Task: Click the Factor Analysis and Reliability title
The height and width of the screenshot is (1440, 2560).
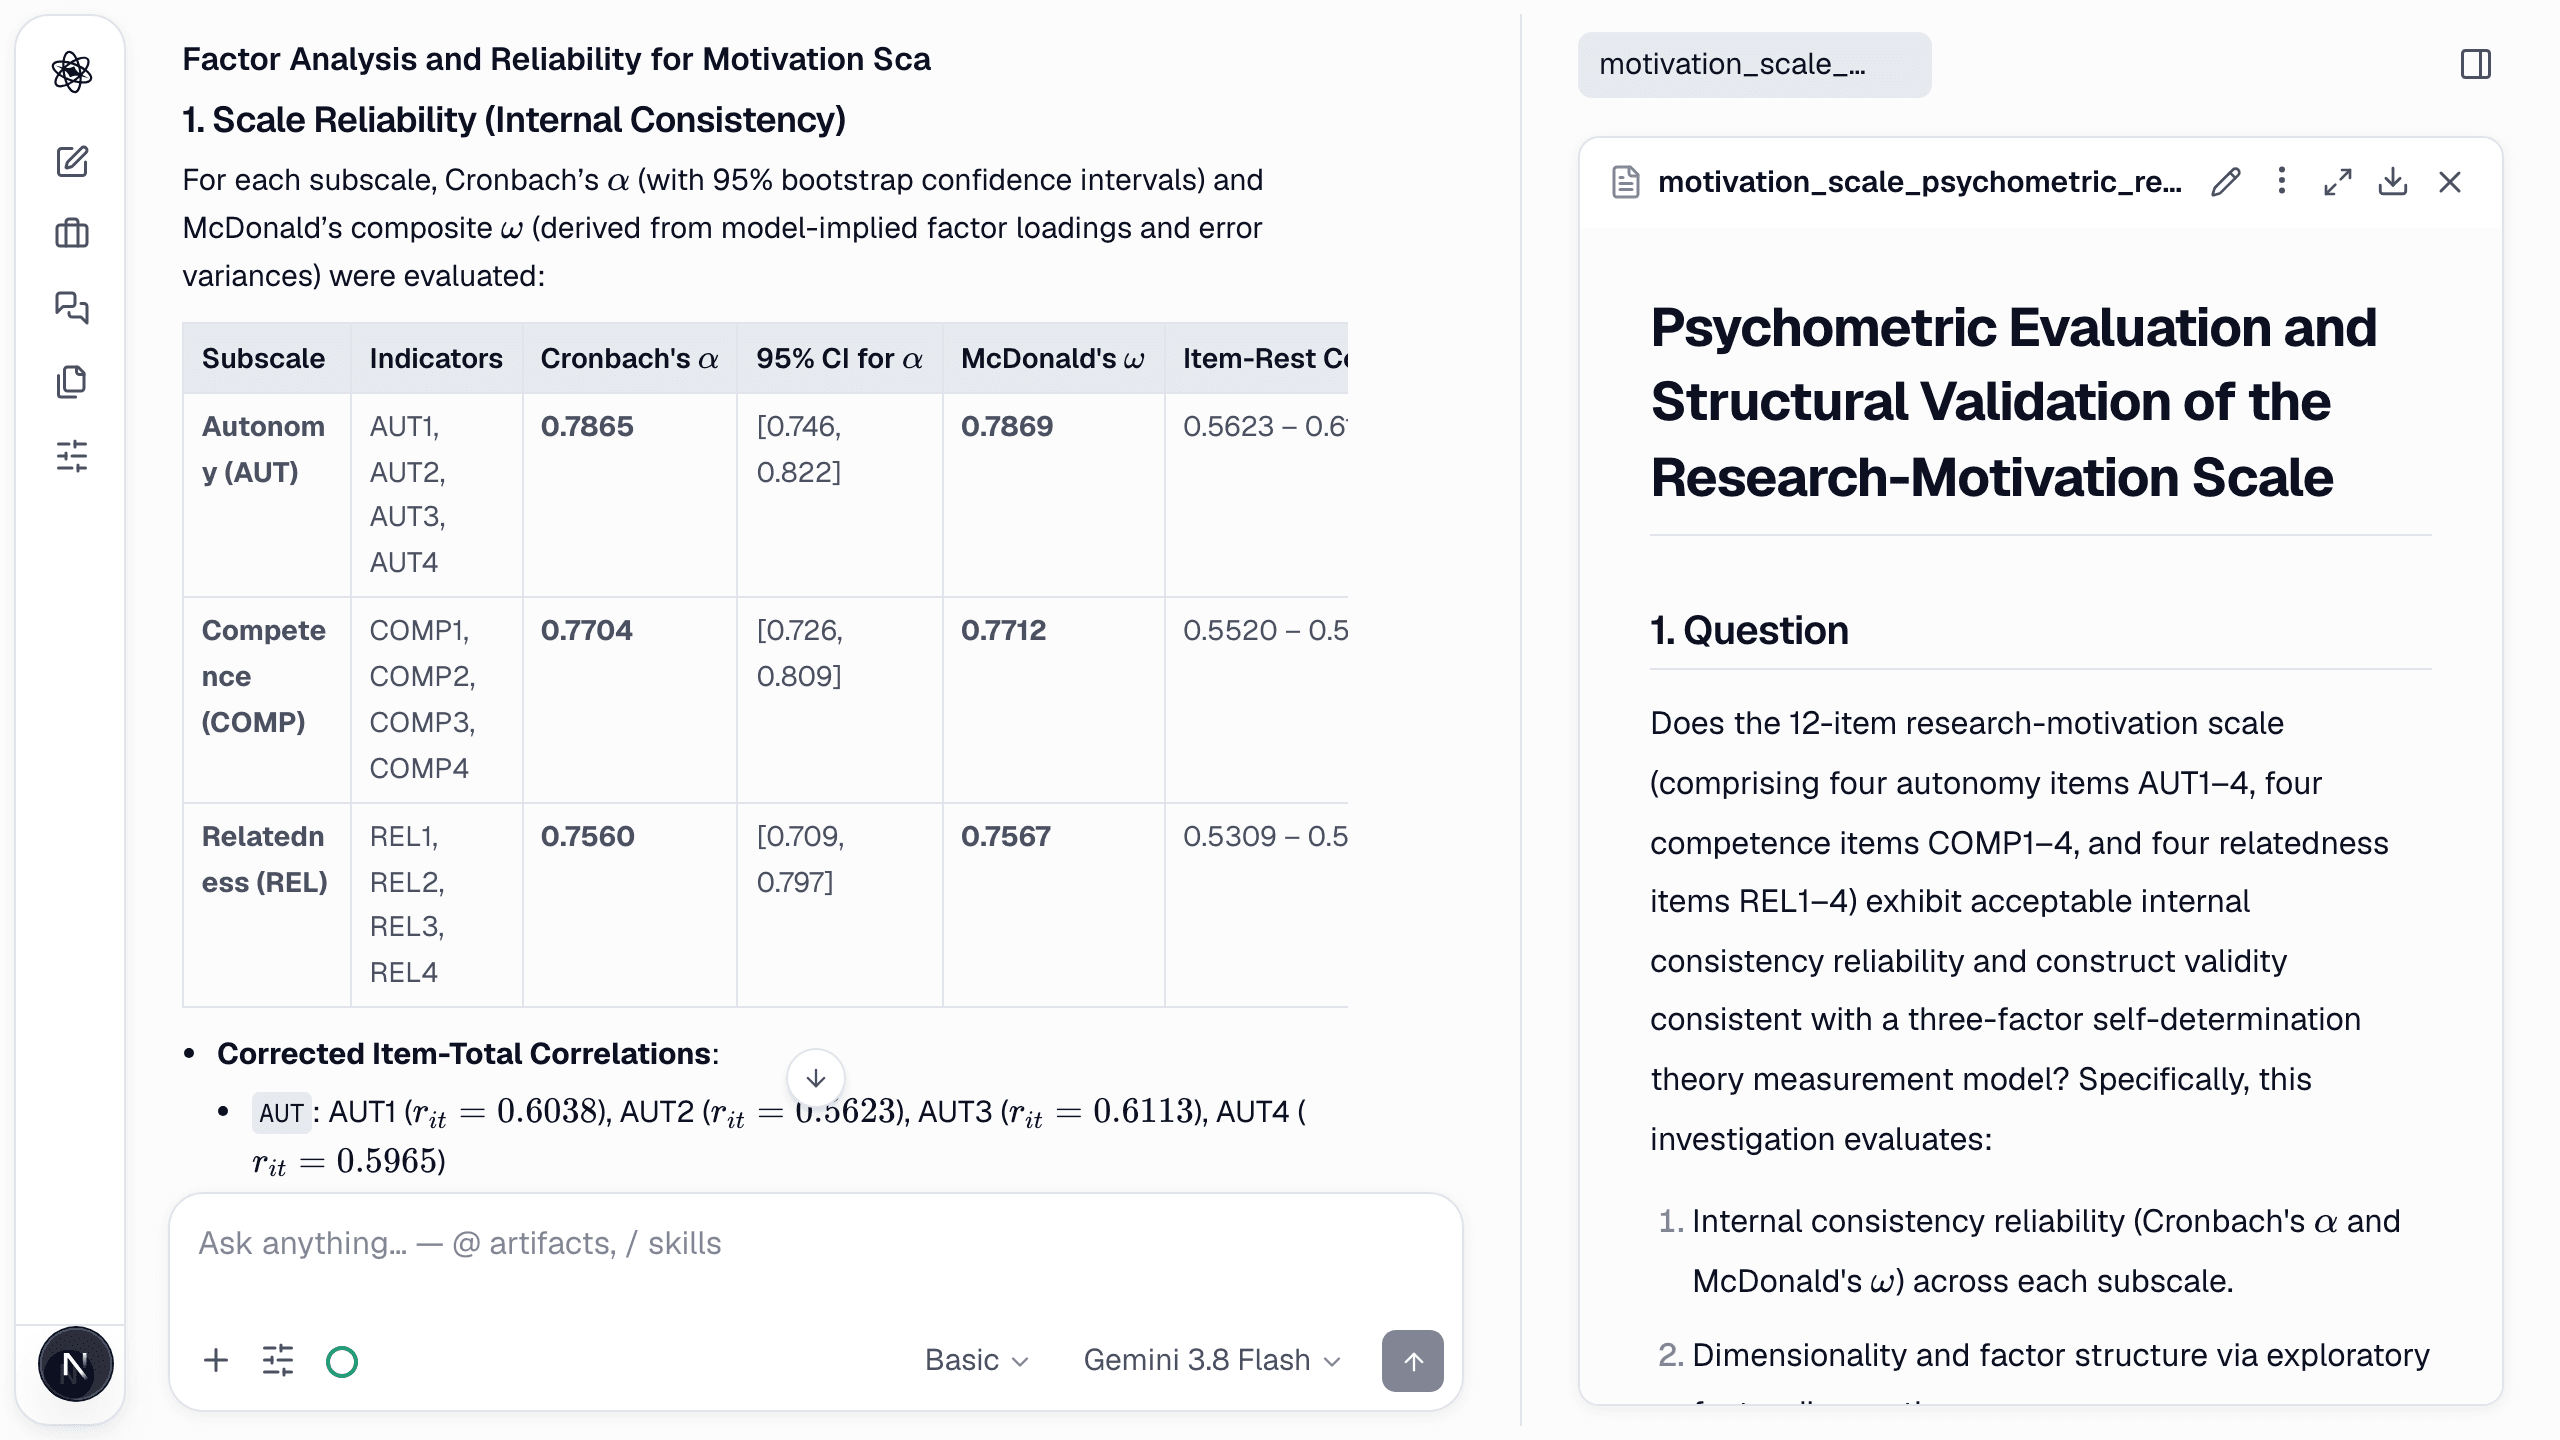Action: (556, 59)
